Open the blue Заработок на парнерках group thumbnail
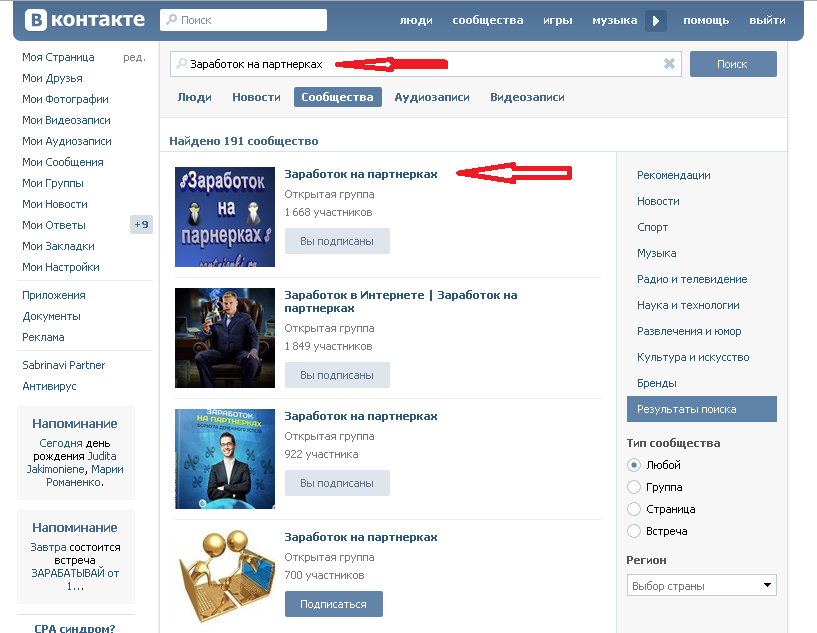Screen dimensions: 817x633 pyautogui.click(x=225, y=217)
